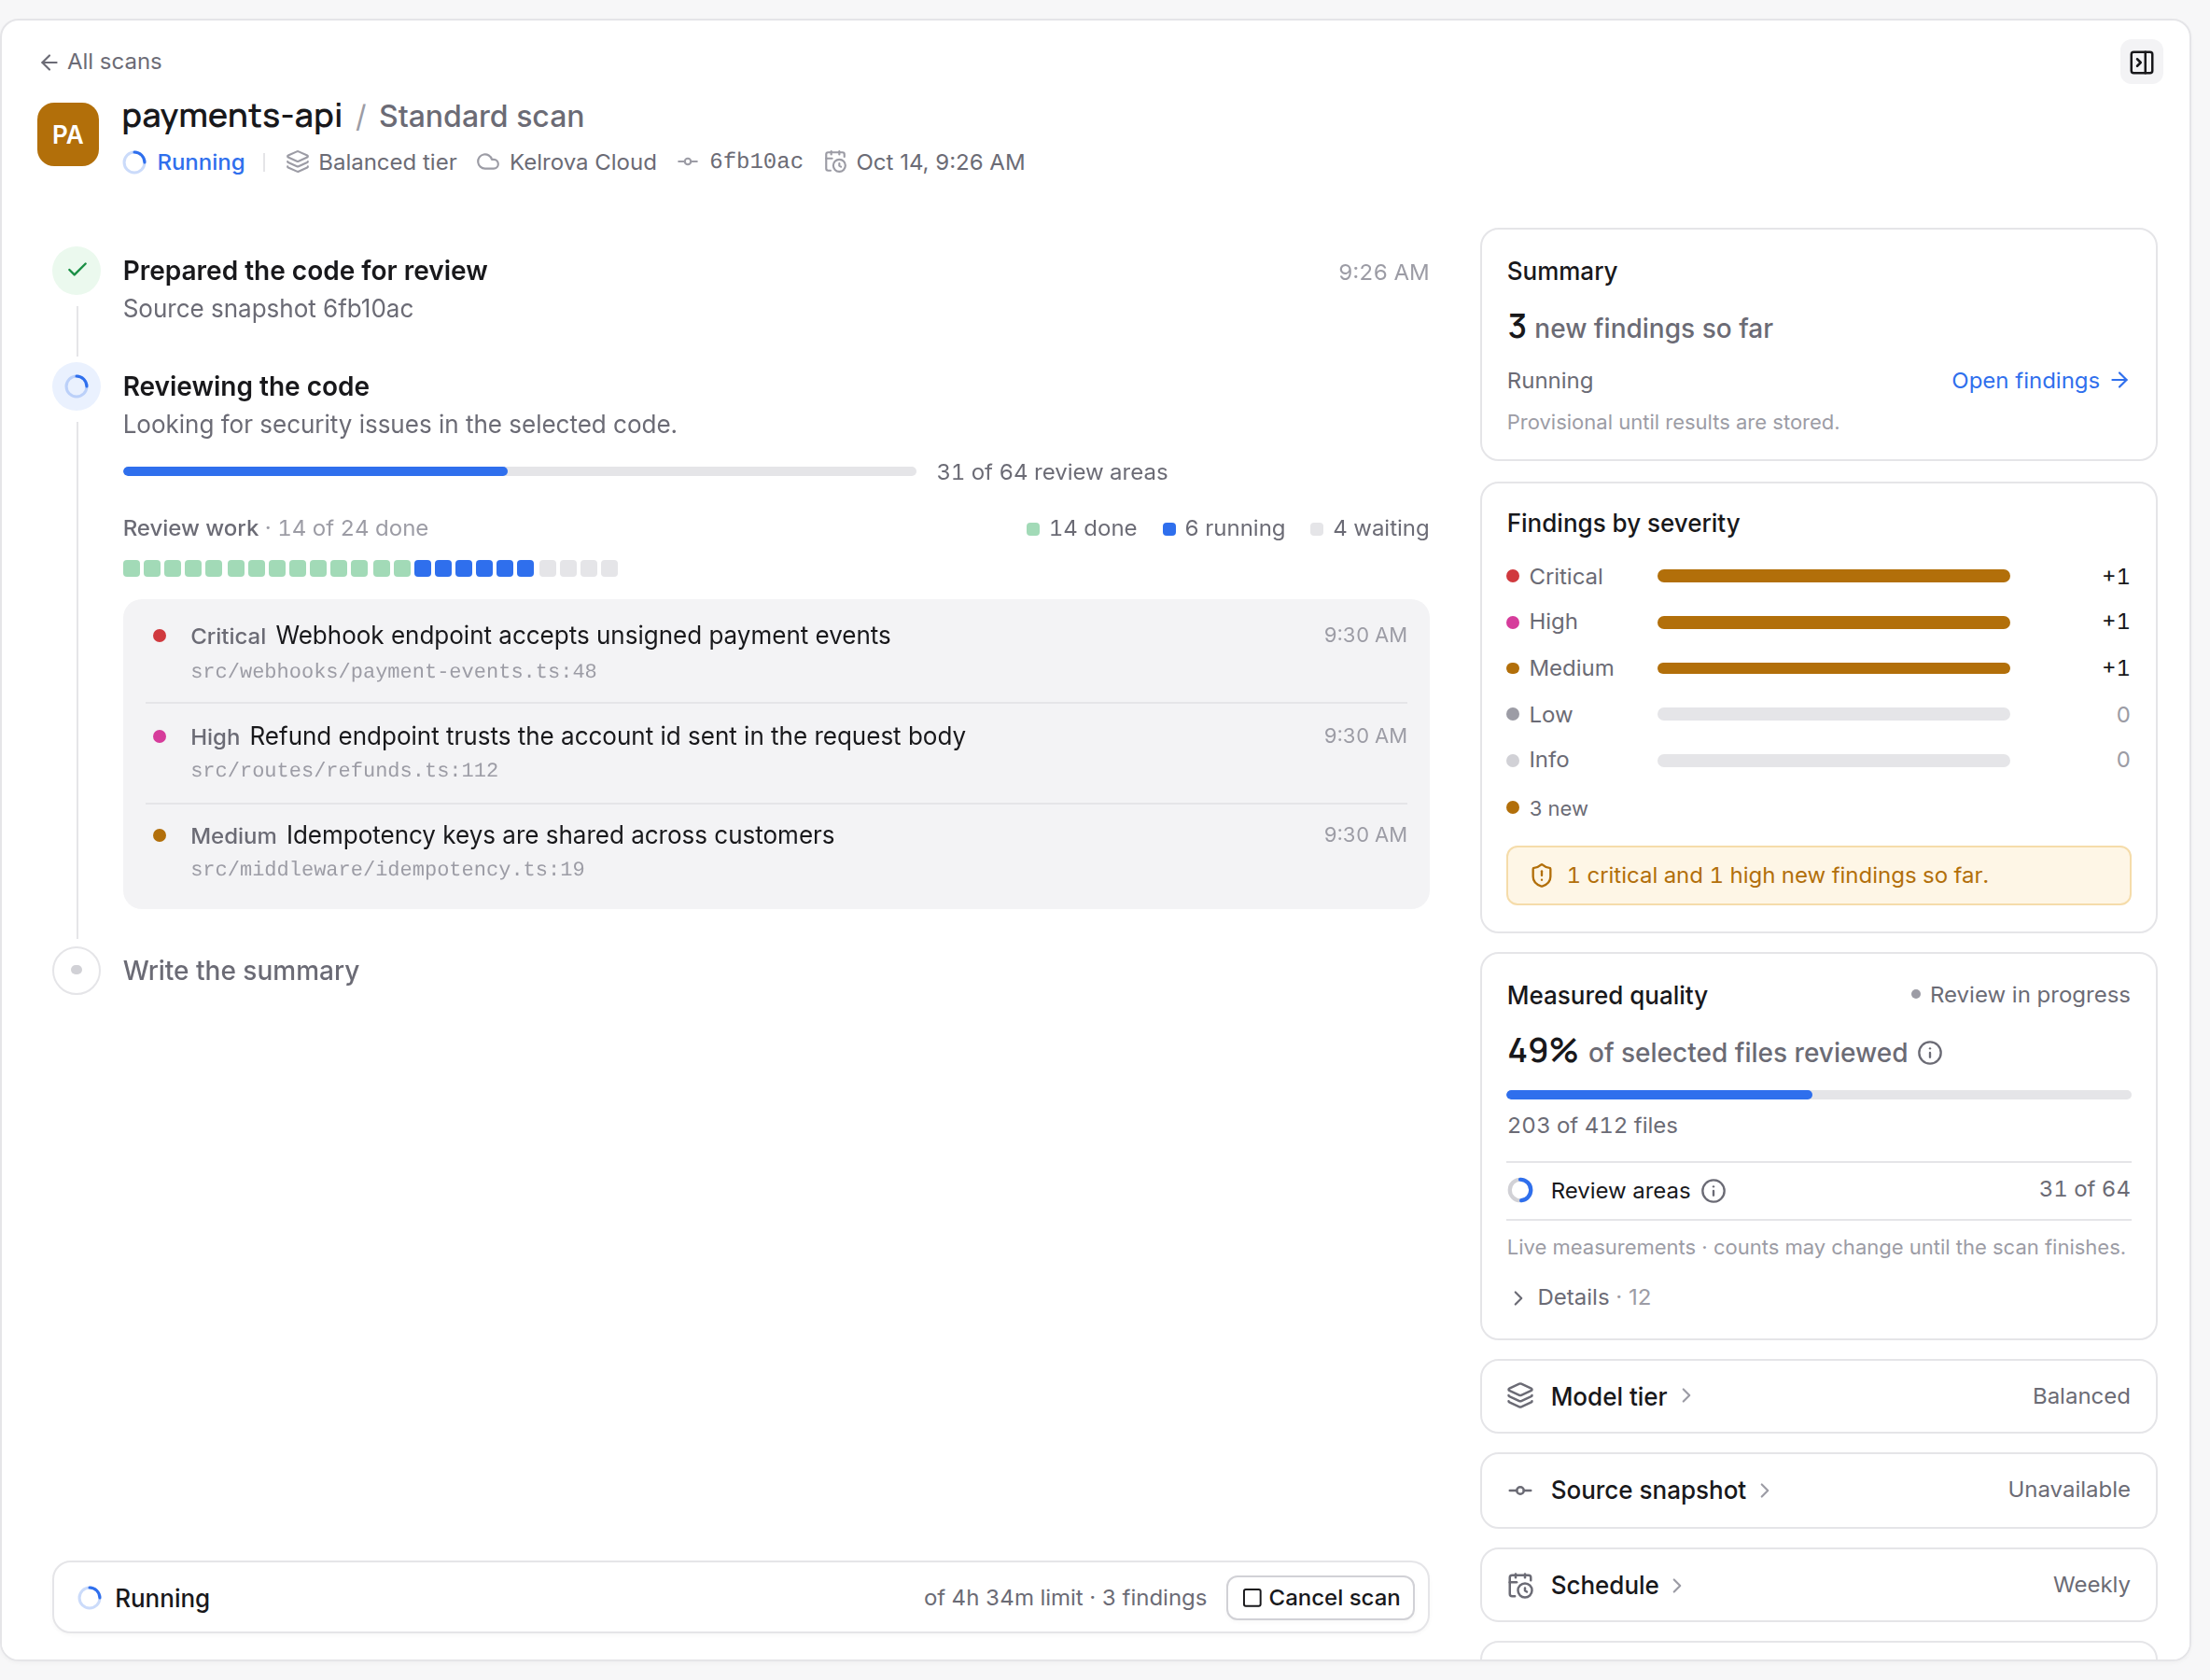Open findings from the Summary card
The image size is (2210, 1680).
[x=2040, y=381]
